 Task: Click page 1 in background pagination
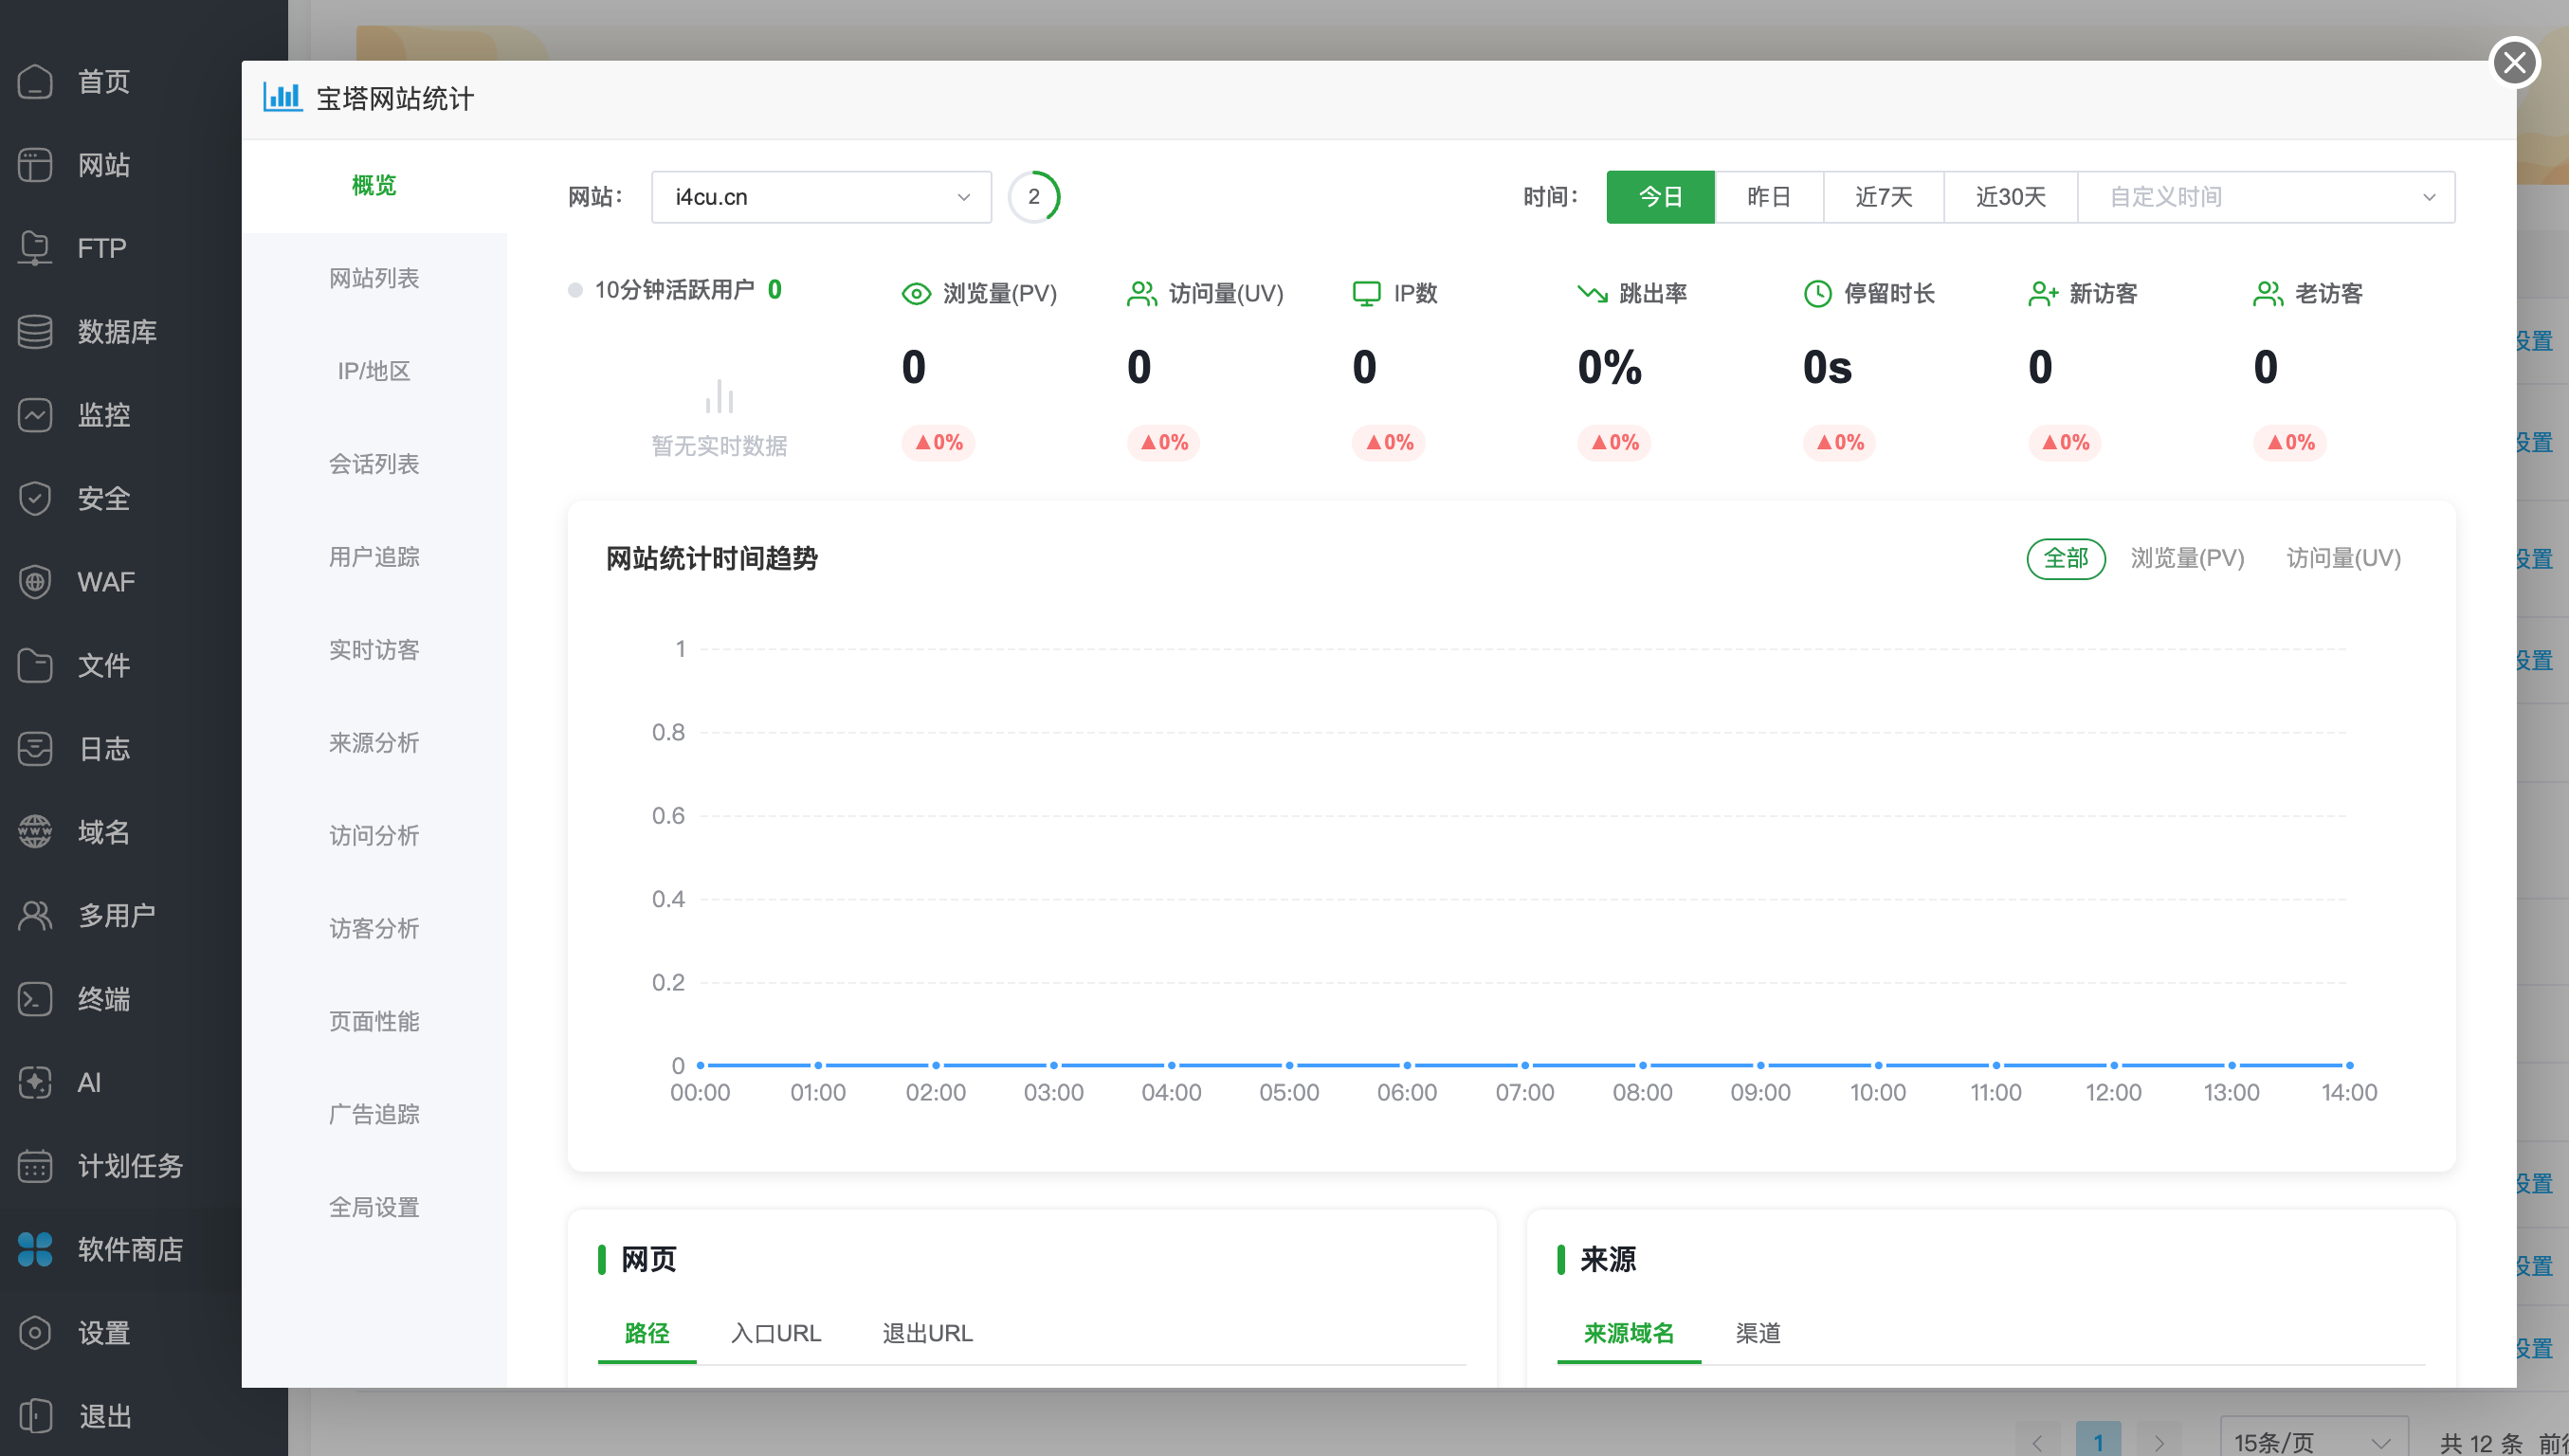pyautogui.click(x=2098, y=1441)
